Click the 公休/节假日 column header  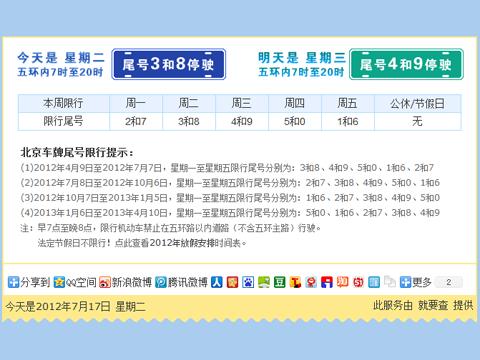[418, 103]
